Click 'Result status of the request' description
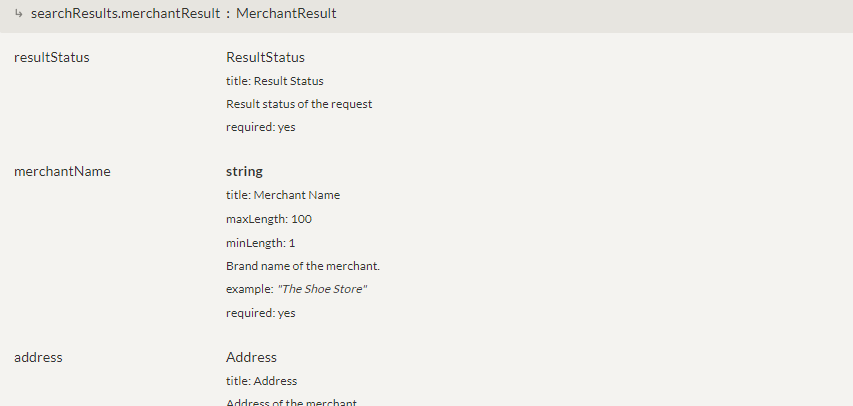 299,104
